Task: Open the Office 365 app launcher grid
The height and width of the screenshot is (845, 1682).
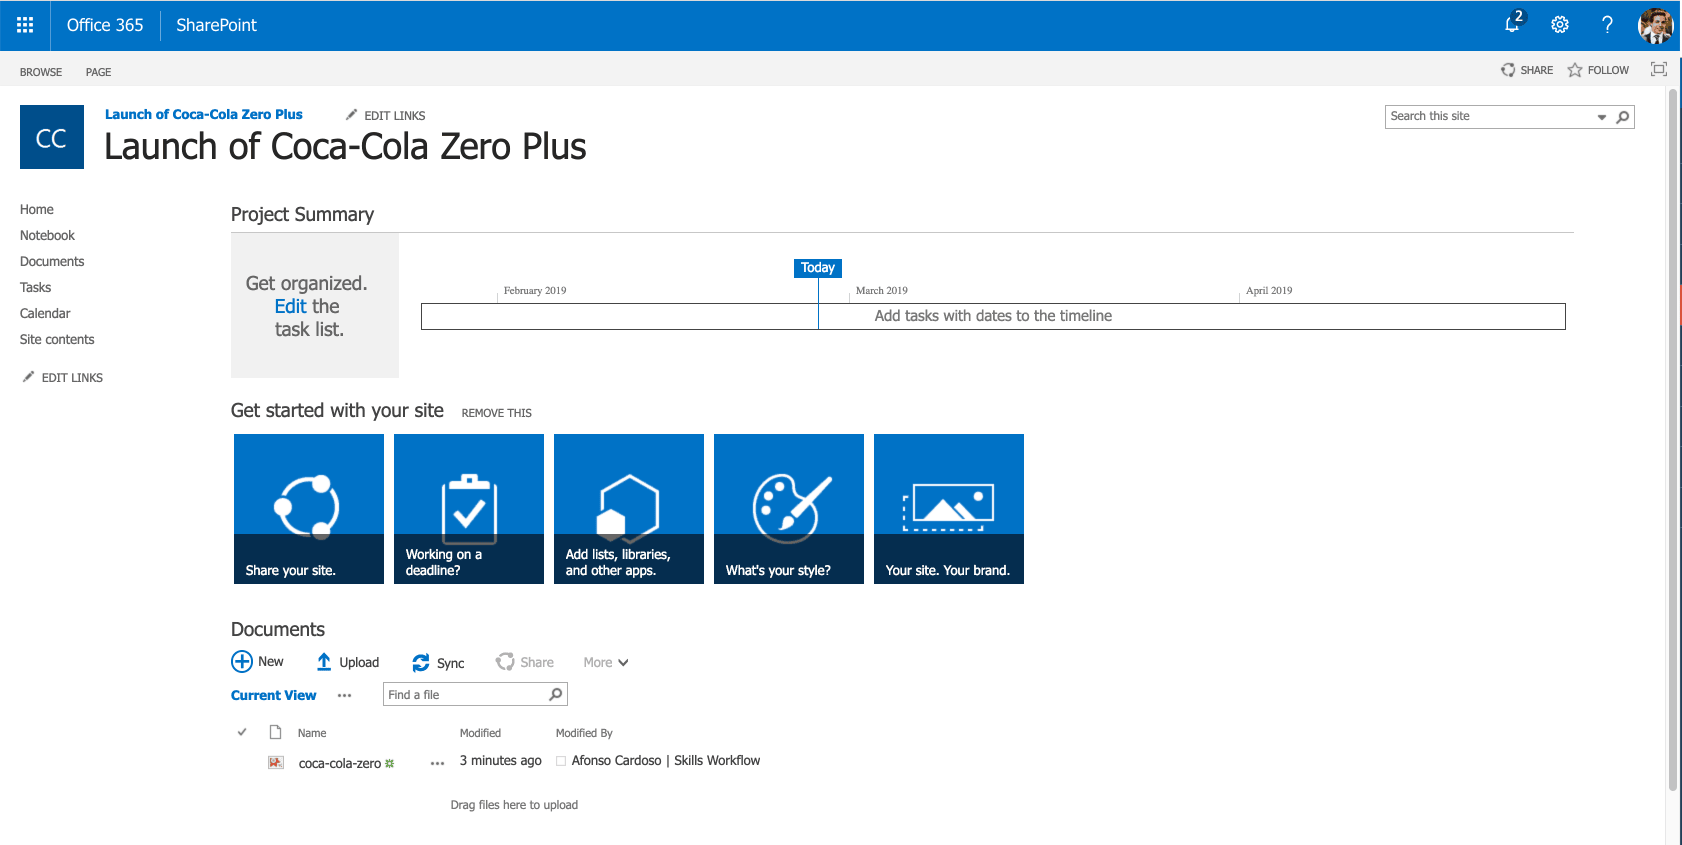Action: pyautogui.click(x=25, y=25)
